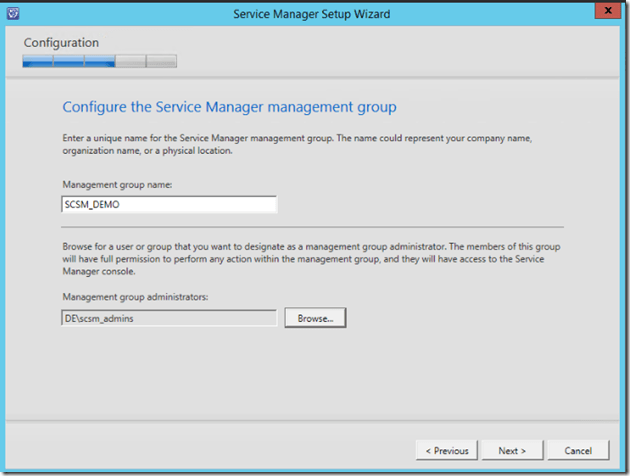Proceed with the Next button

(x=511, y=450)
